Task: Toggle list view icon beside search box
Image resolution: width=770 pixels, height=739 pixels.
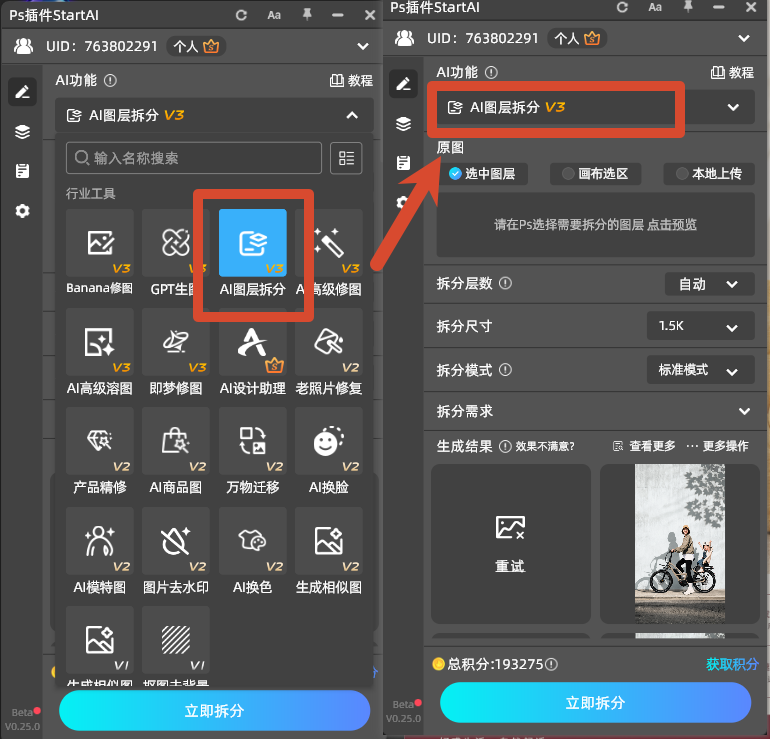Action: (x=346, y=158)
